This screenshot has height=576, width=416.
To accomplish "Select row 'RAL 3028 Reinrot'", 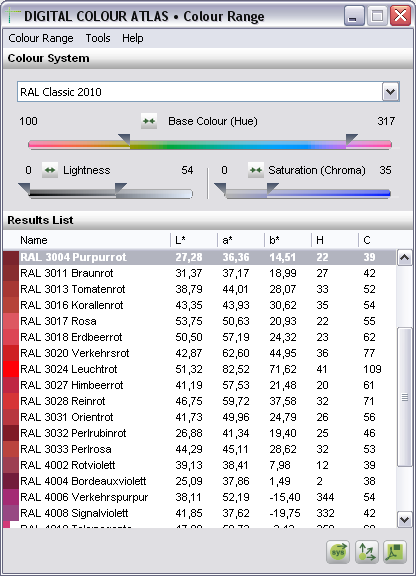I will [x=200, y=401].
